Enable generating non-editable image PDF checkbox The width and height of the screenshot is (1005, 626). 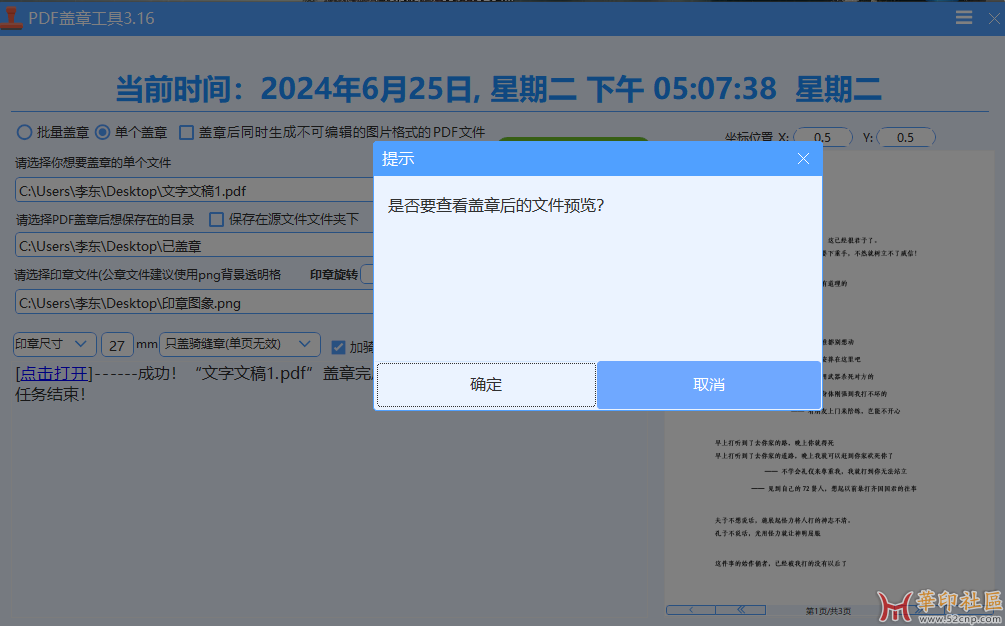coord(187,132)
